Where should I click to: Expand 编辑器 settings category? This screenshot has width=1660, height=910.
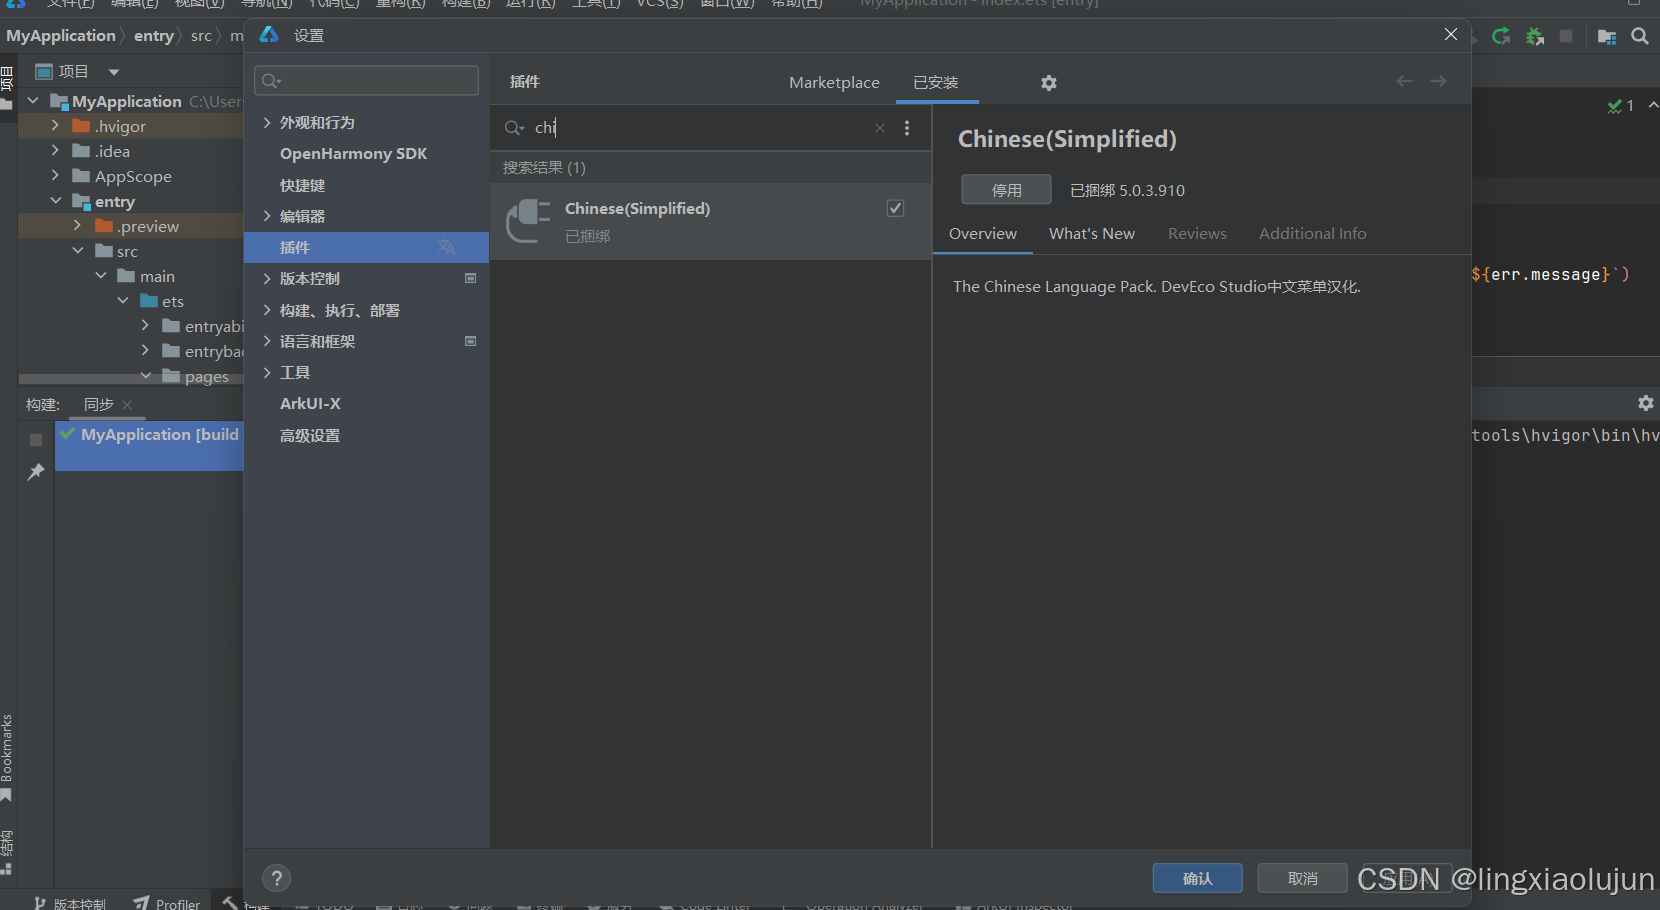coord(267,216)
